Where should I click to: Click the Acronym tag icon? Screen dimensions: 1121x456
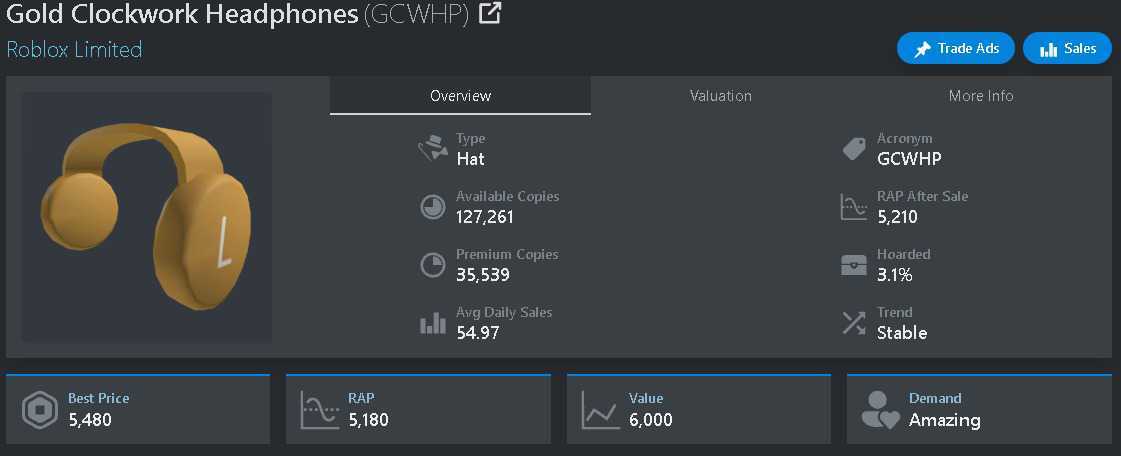coord(853,150)
